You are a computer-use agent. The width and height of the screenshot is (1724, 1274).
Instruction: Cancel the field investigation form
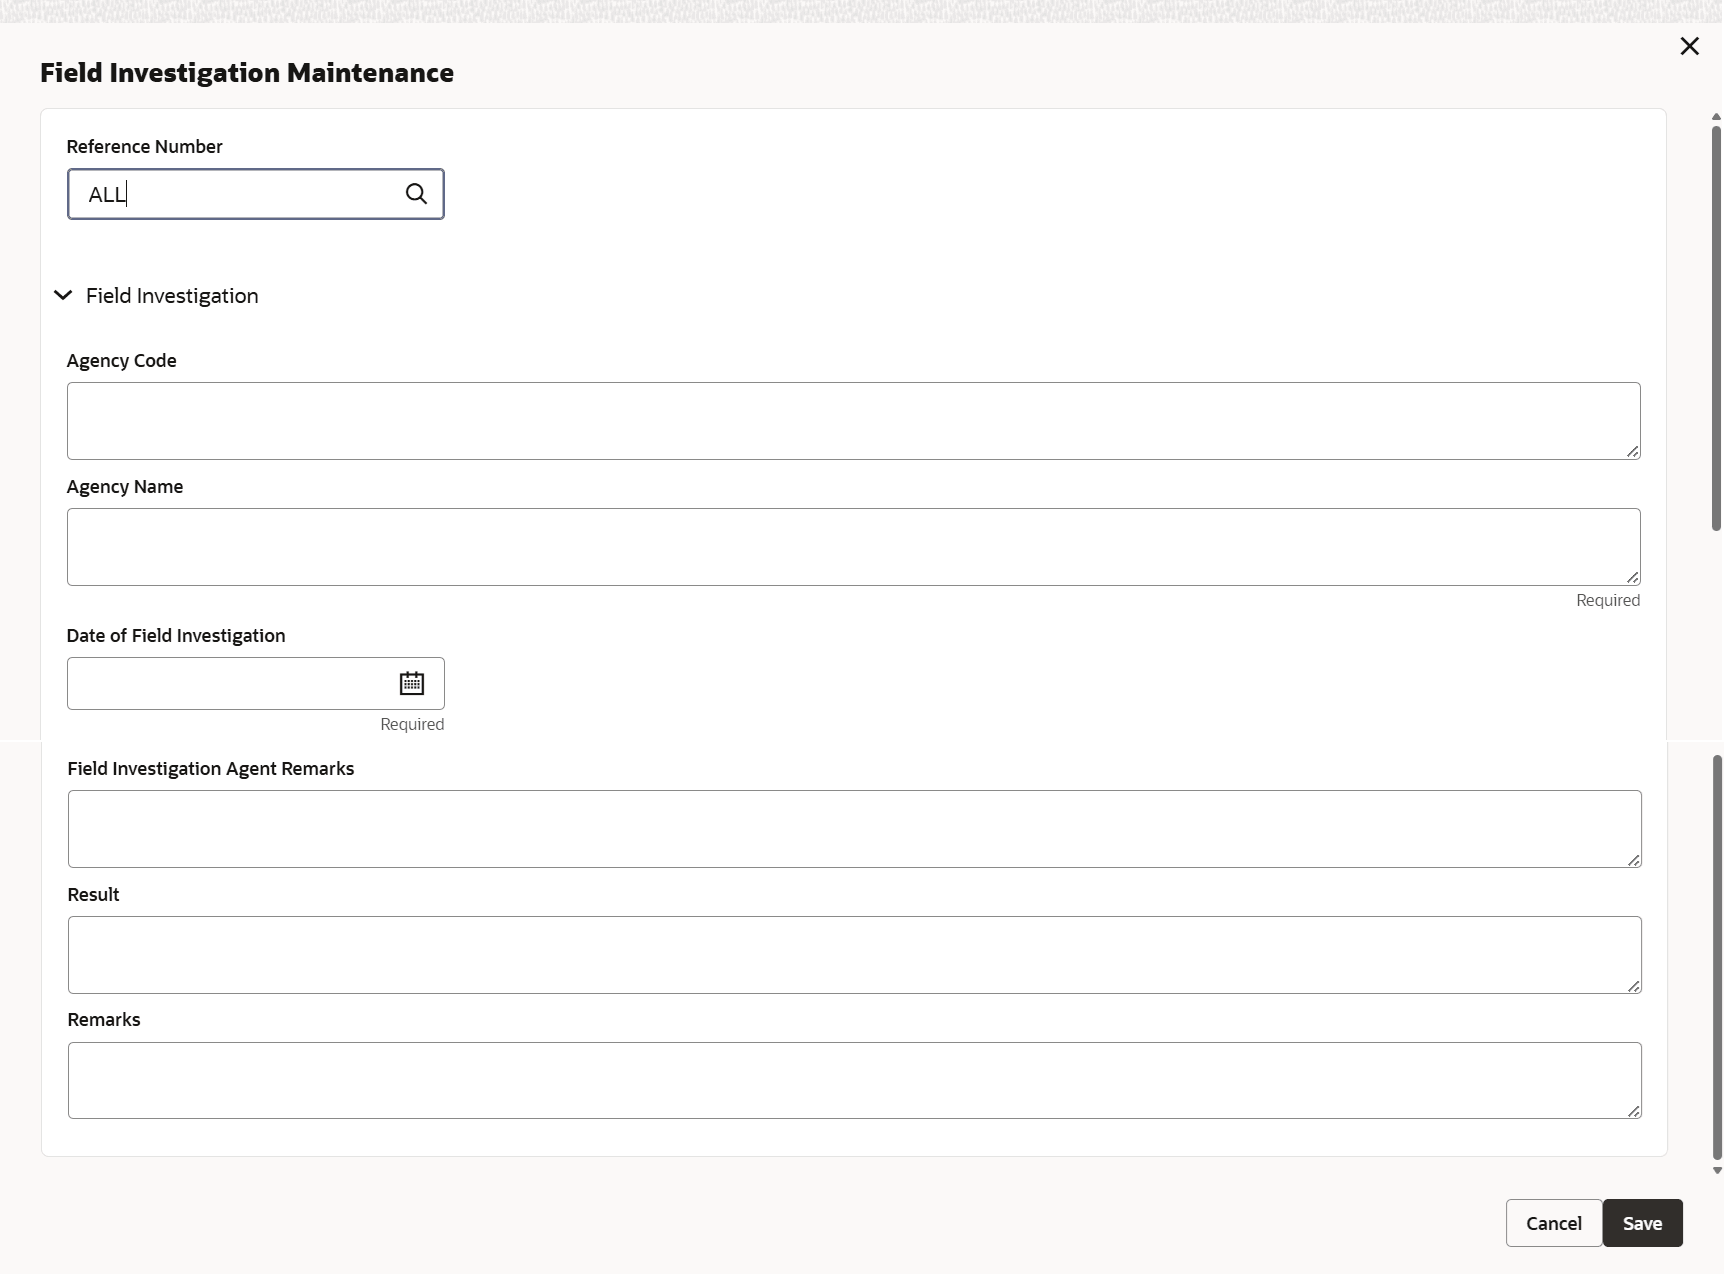(1554, 1223)
